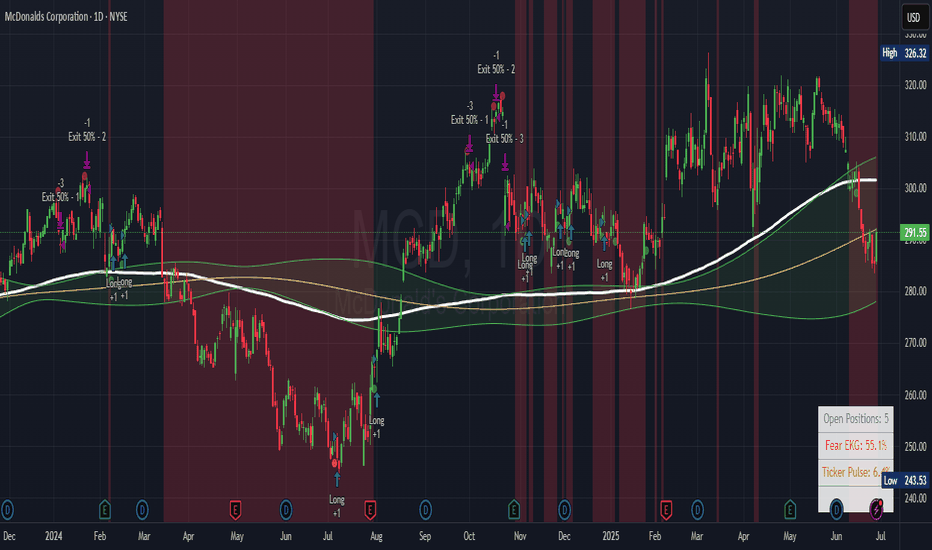
Task: Click the Exit 50% - 1 label in January 2024
Action: point(61,197)
